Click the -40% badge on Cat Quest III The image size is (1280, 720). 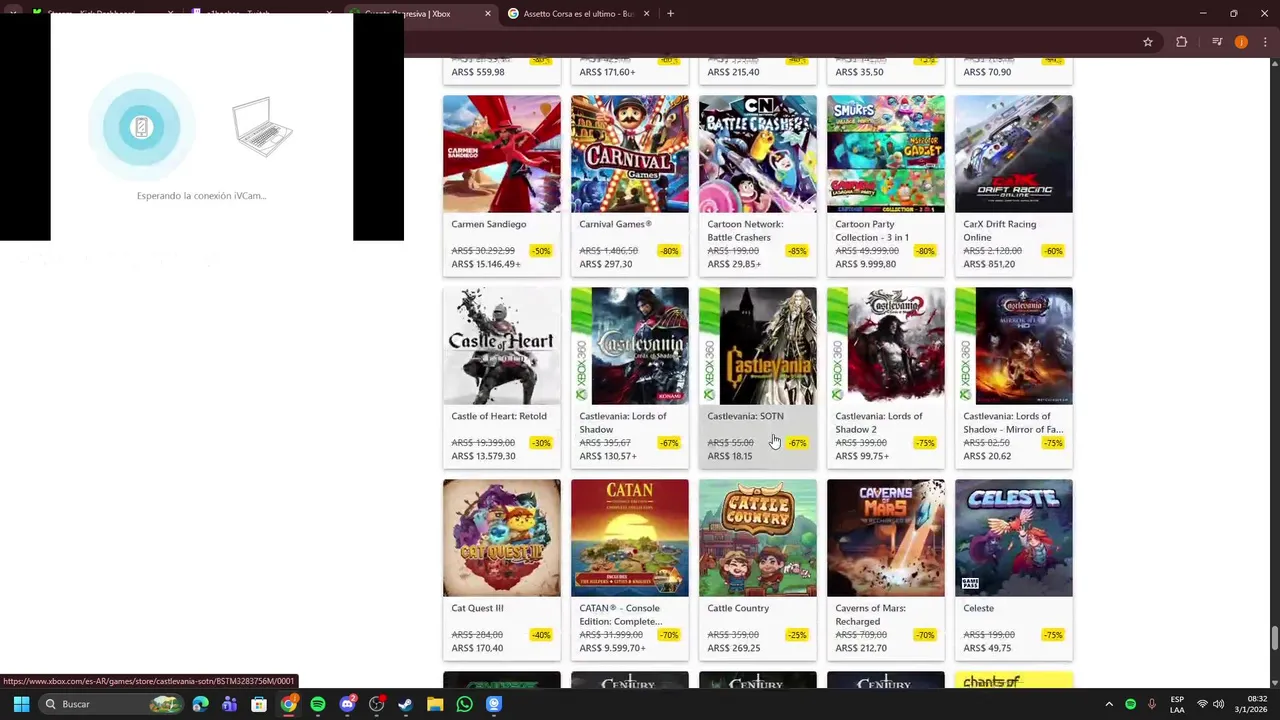point(542,635)
